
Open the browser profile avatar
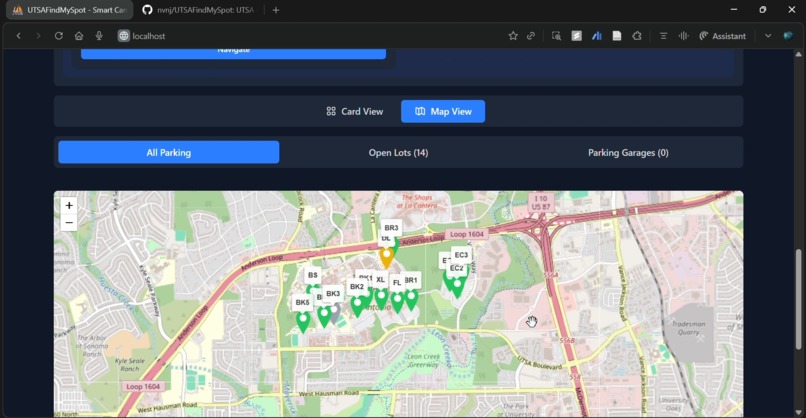pyautogui.click(x=788, y=36)
